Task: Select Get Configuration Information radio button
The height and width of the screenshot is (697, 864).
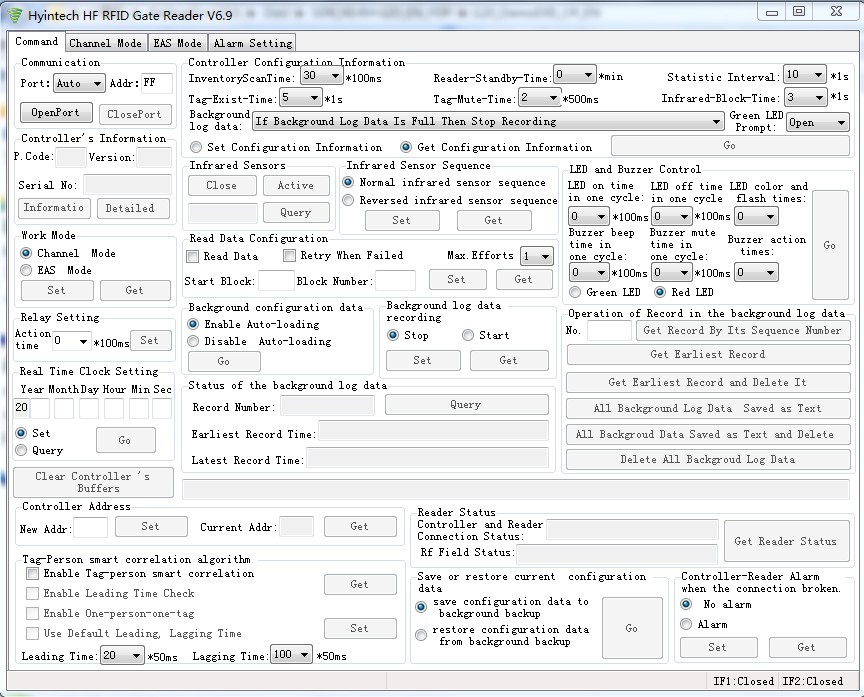Action: [496, 147]
